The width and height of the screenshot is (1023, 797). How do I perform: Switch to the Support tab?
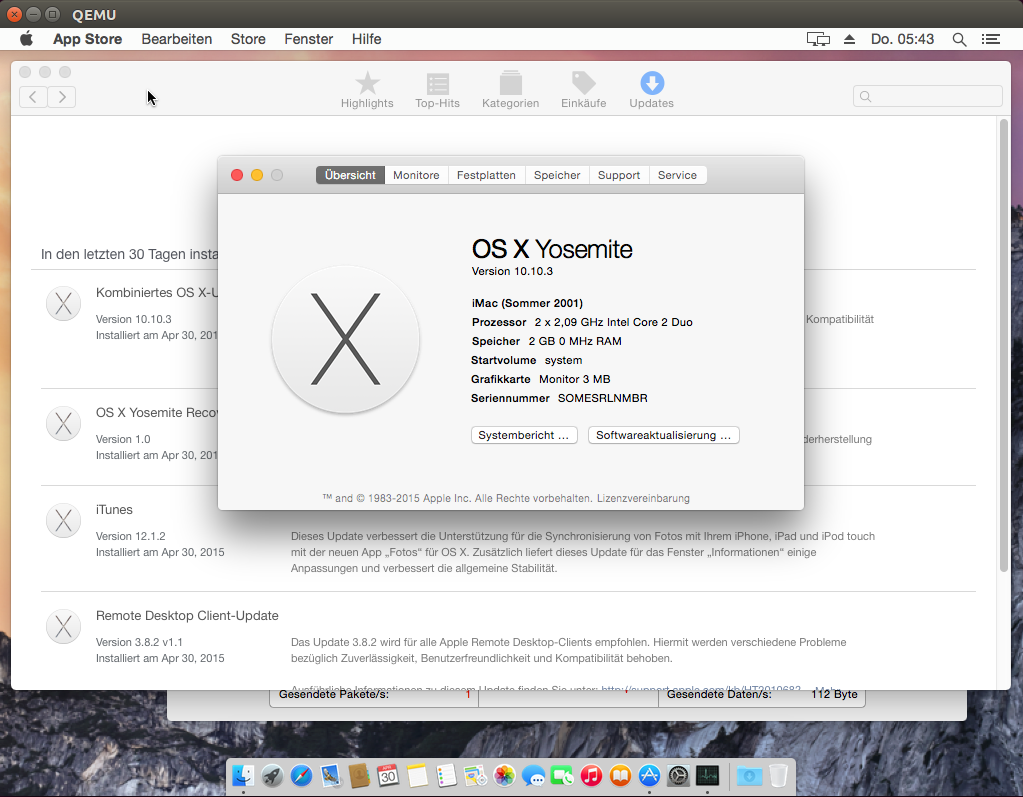point(618,175)
